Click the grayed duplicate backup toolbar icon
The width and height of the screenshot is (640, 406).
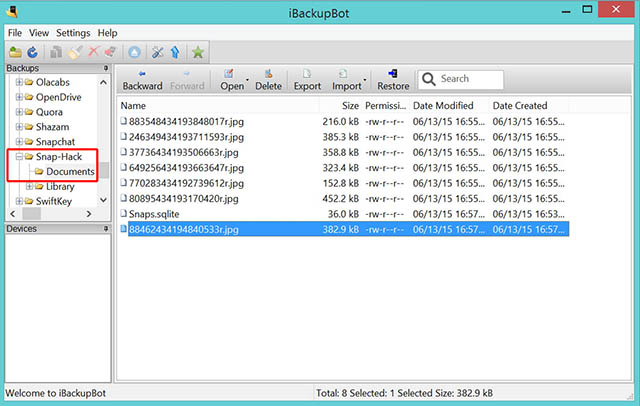pyautogui.click(x=56, y=52)
